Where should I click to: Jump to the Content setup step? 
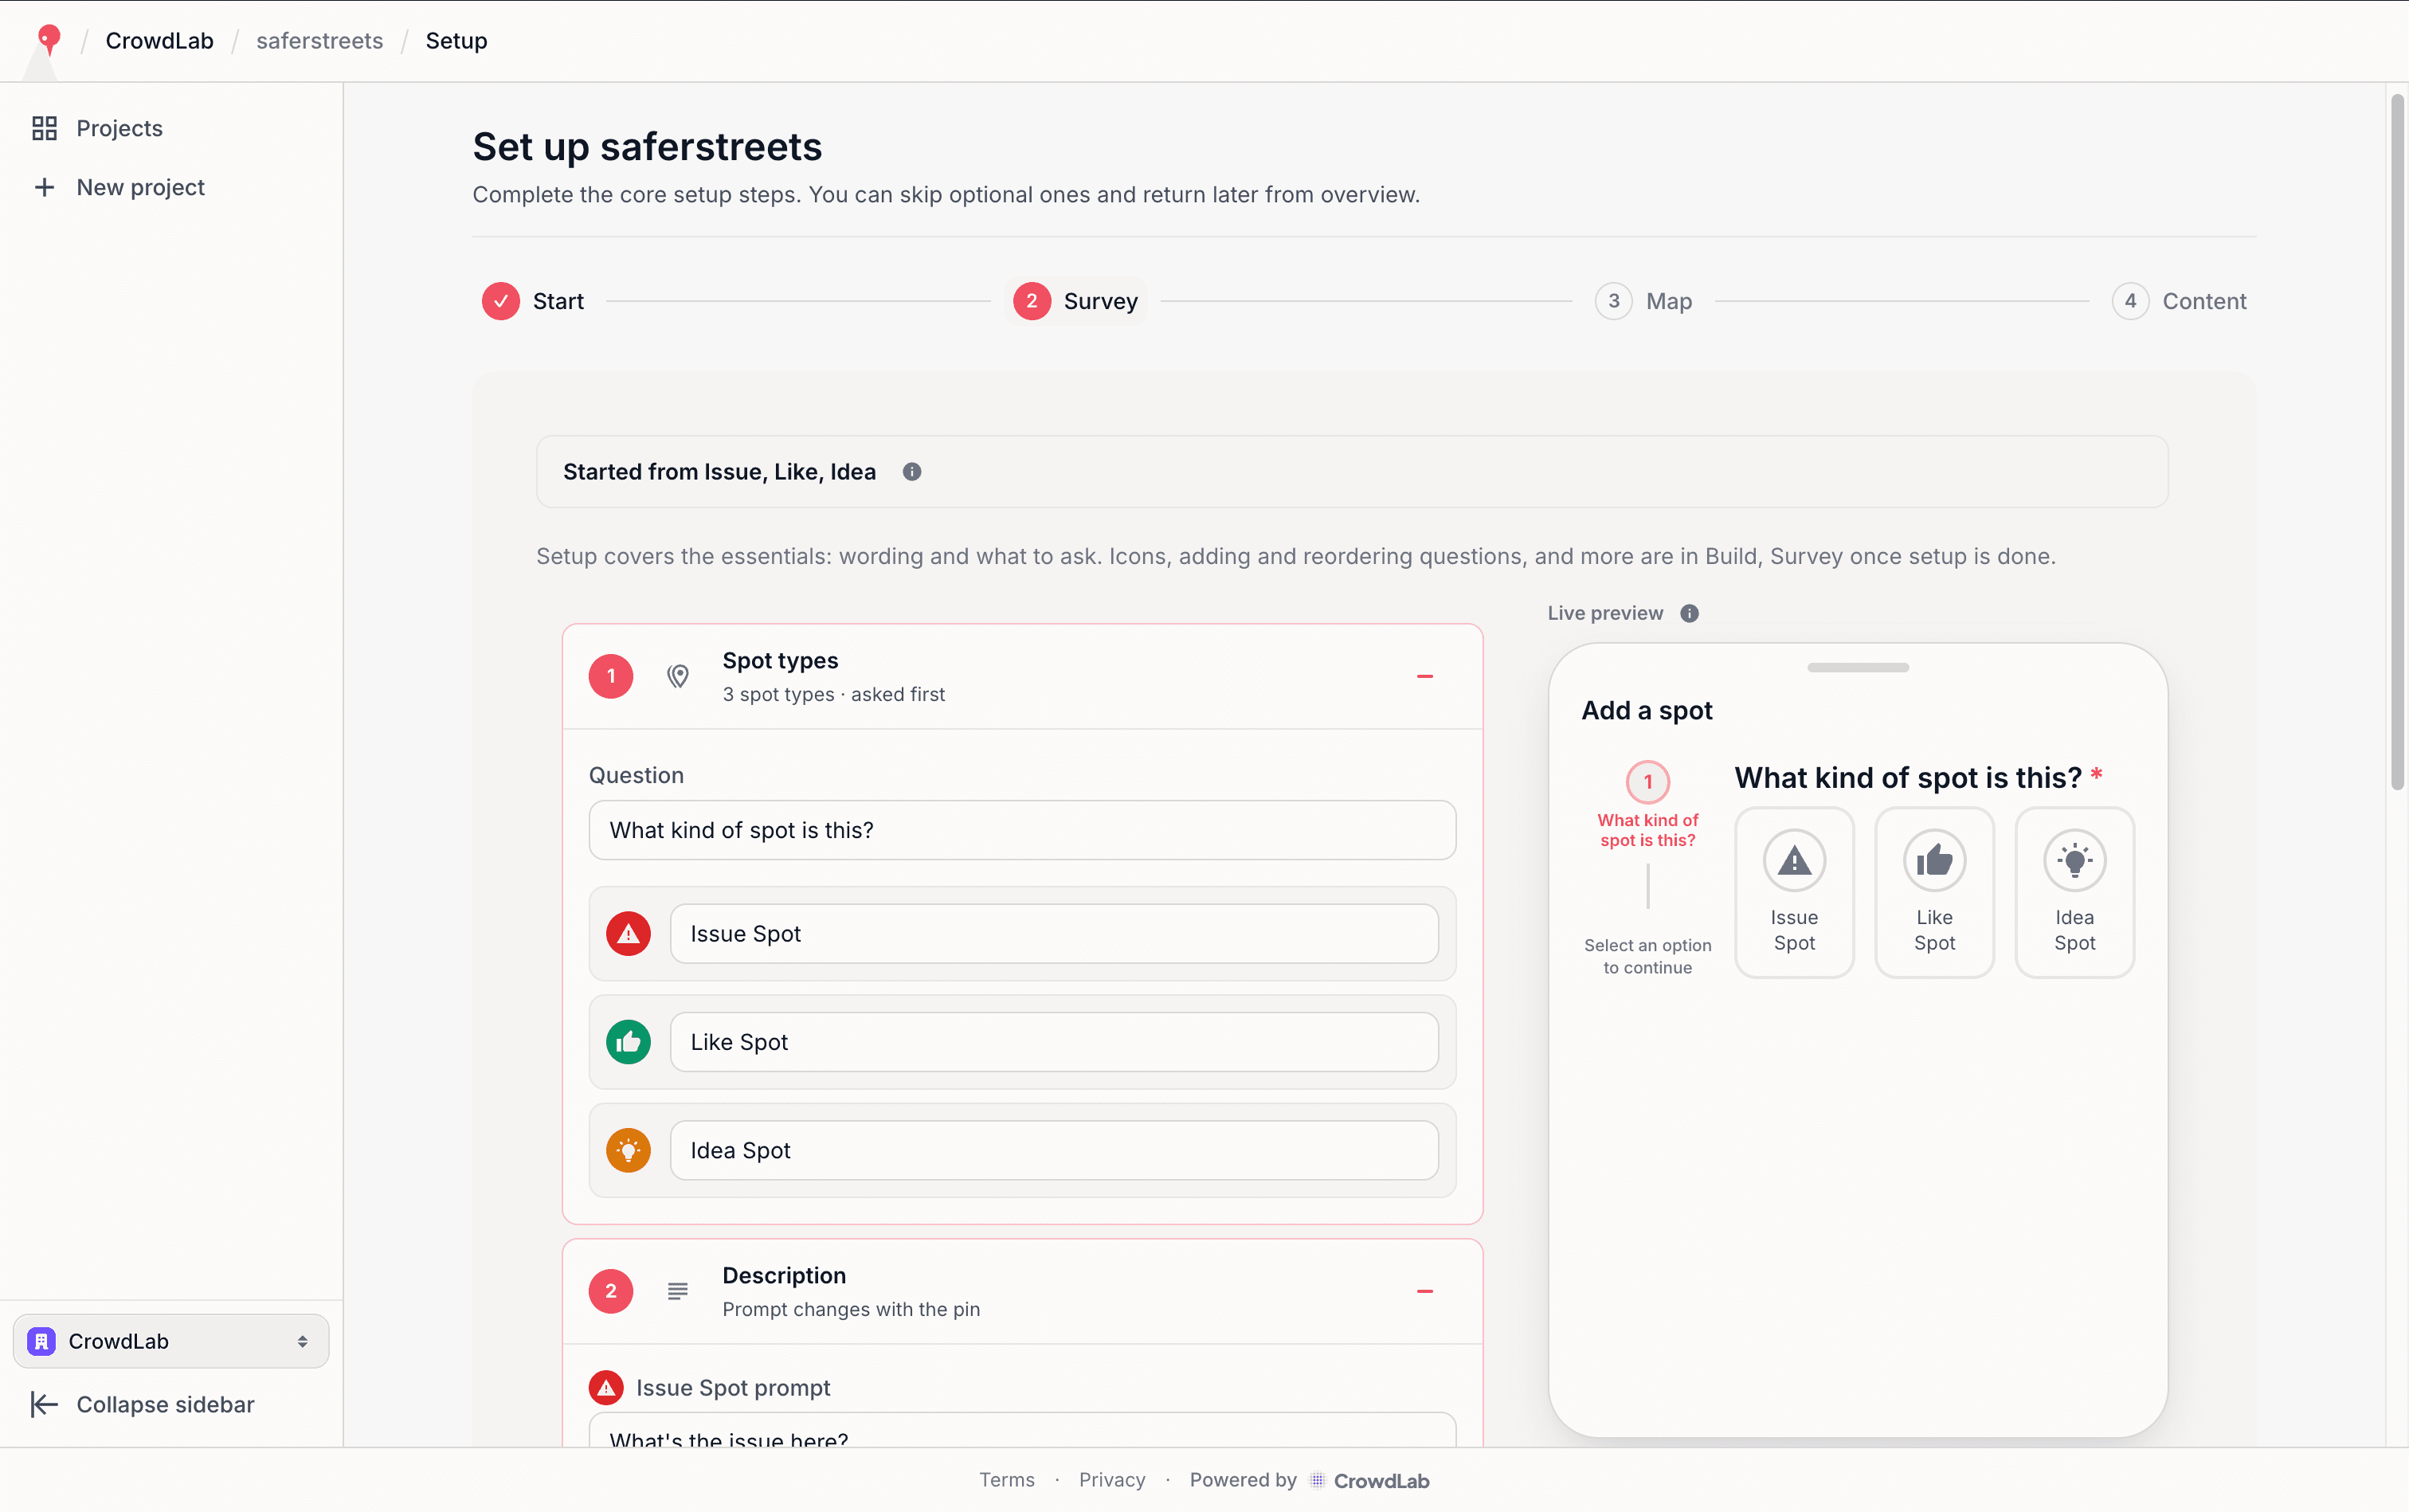(2179, 301)
